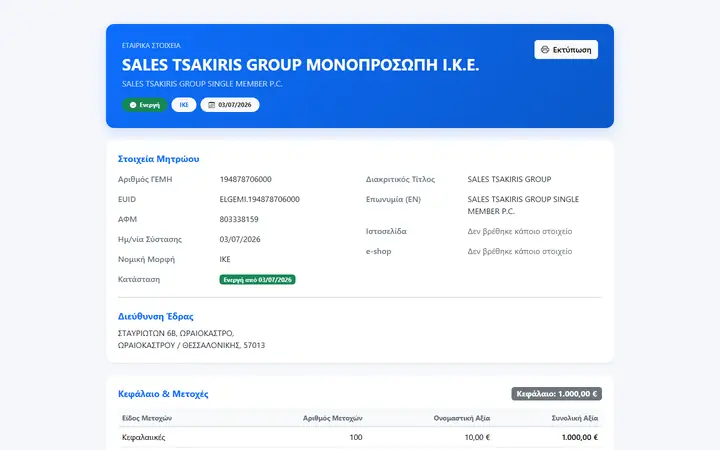Click the IKE legal form badge
The width and height of the screenshot is (720, 450).
[184, 105]
